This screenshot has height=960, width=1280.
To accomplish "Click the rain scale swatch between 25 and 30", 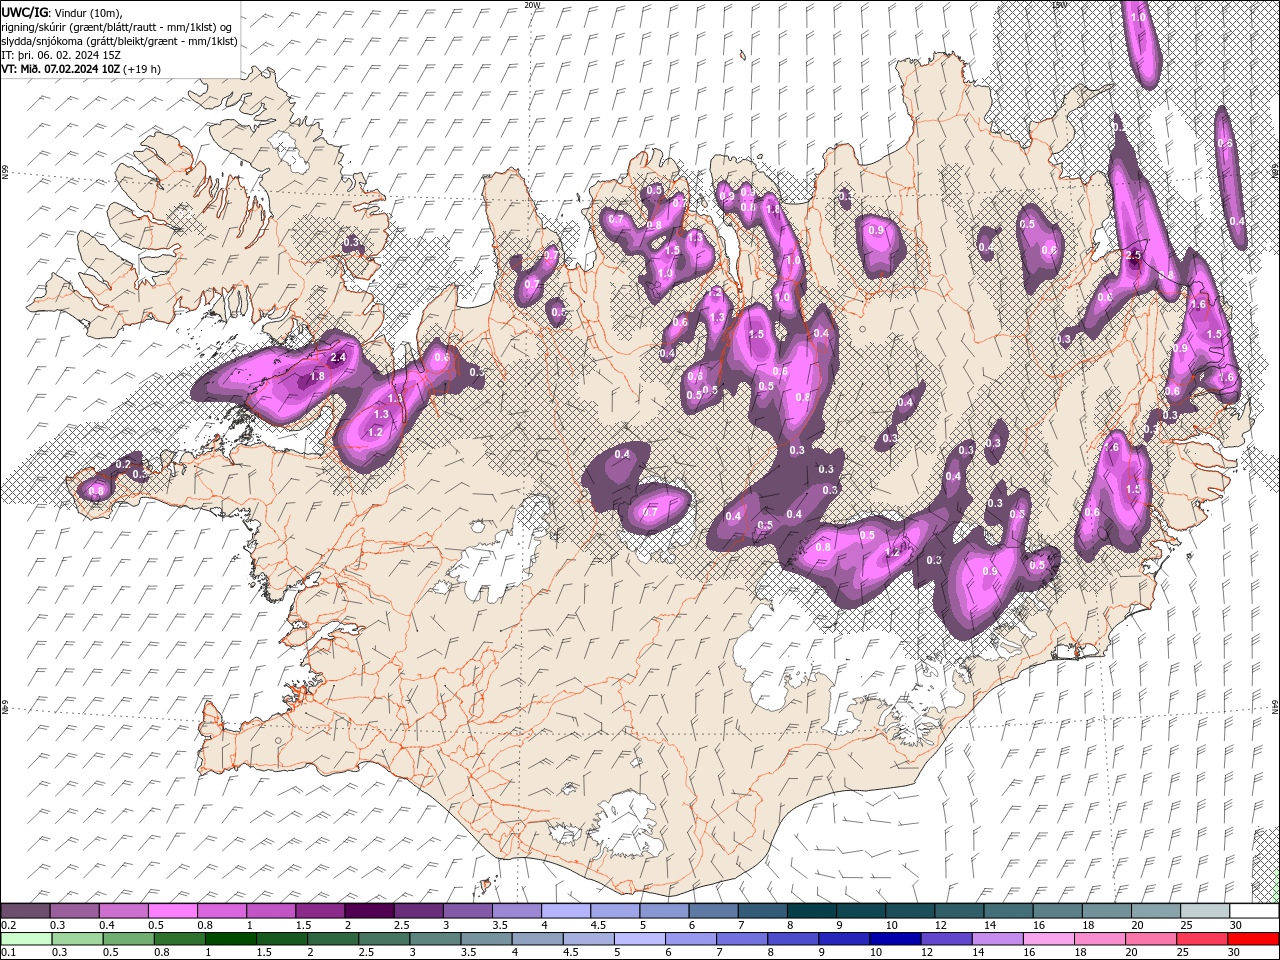I will pyautogui.click(x=1203, y=938).
